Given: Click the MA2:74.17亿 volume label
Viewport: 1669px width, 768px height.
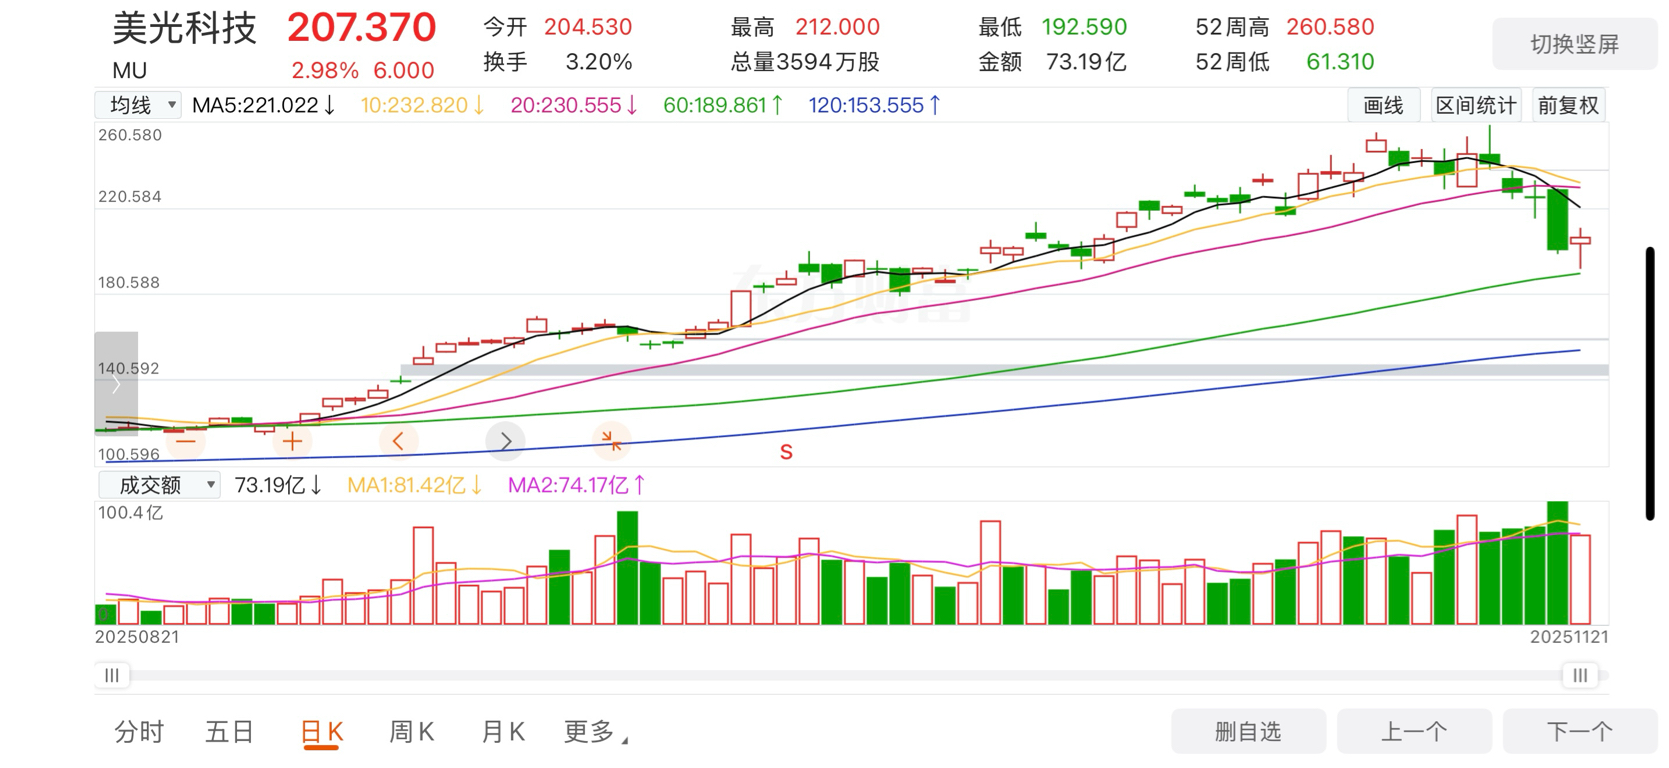Looking at the screenshot, I should (577, 485).
